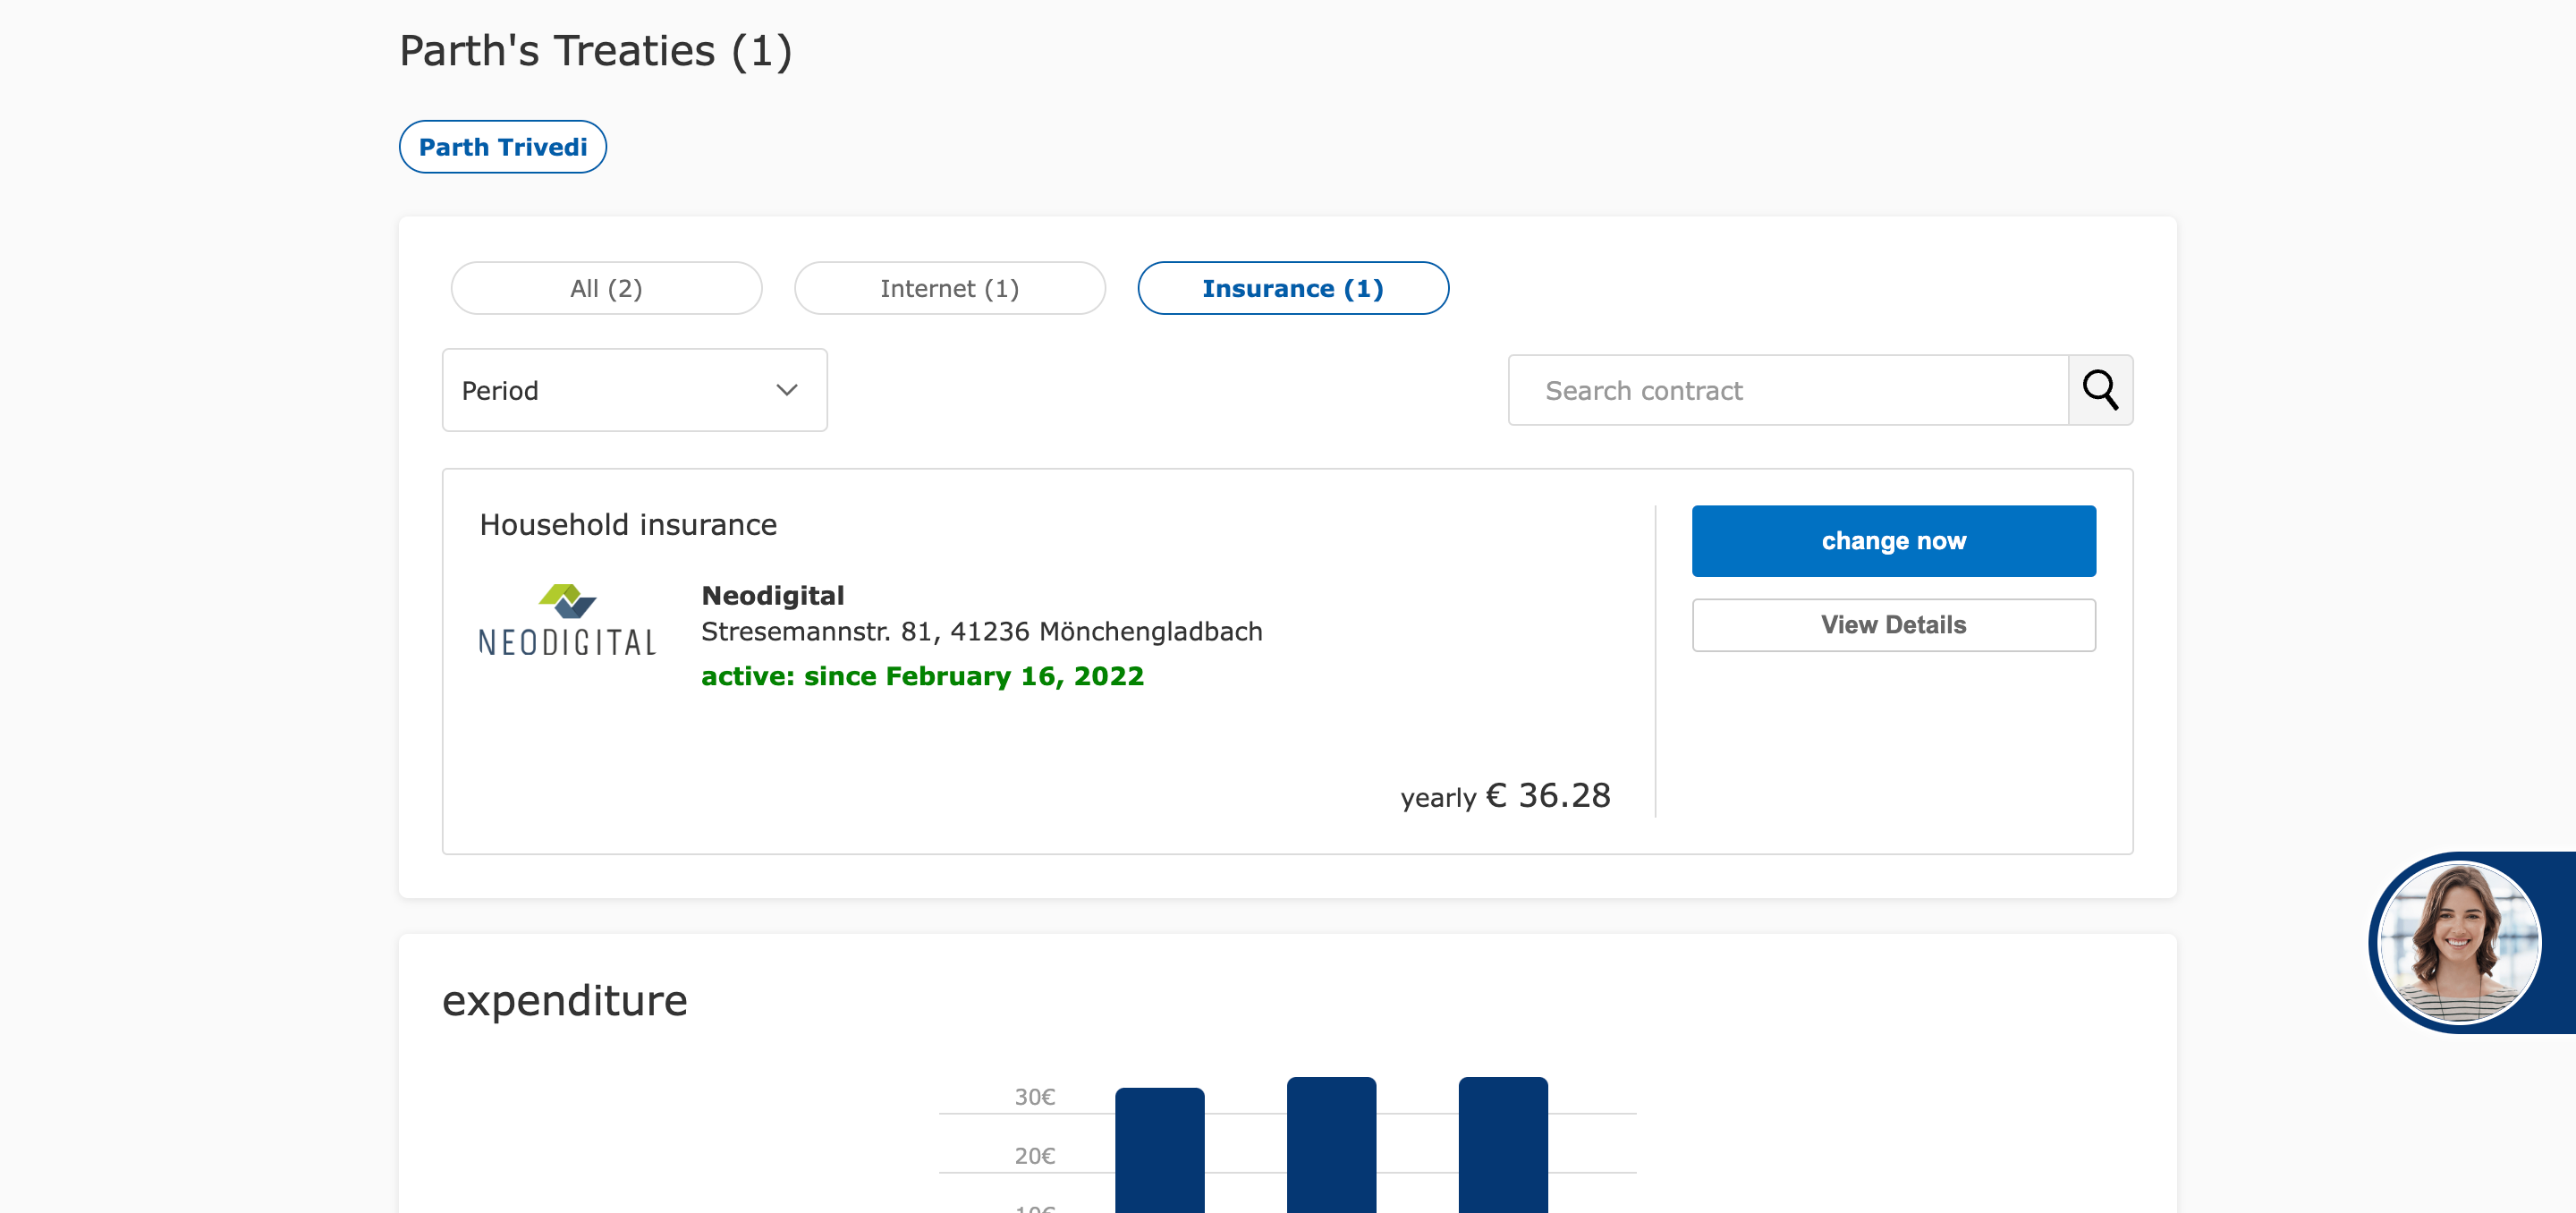Expand the Period dropdown chevron
2576x1213 pixels.
[x=786, y=390]
